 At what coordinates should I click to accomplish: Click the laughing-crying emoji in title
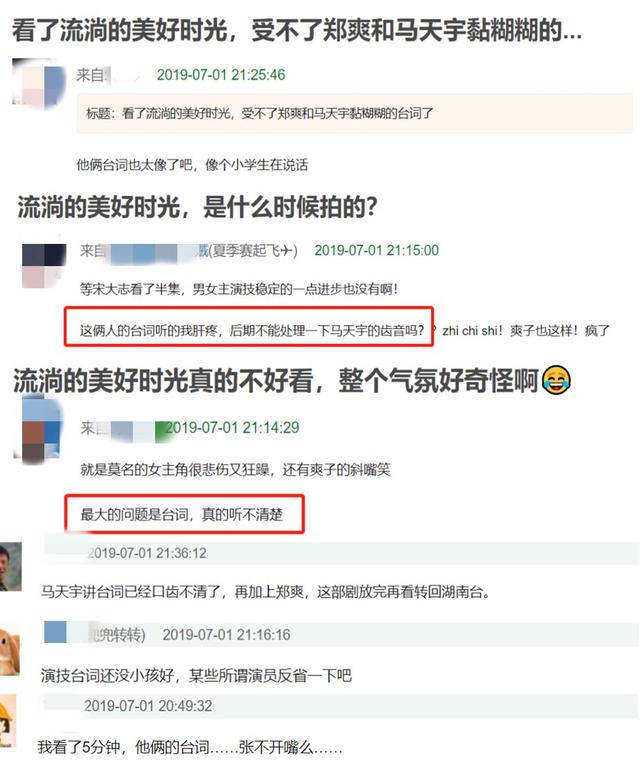[x=556, y=380]
